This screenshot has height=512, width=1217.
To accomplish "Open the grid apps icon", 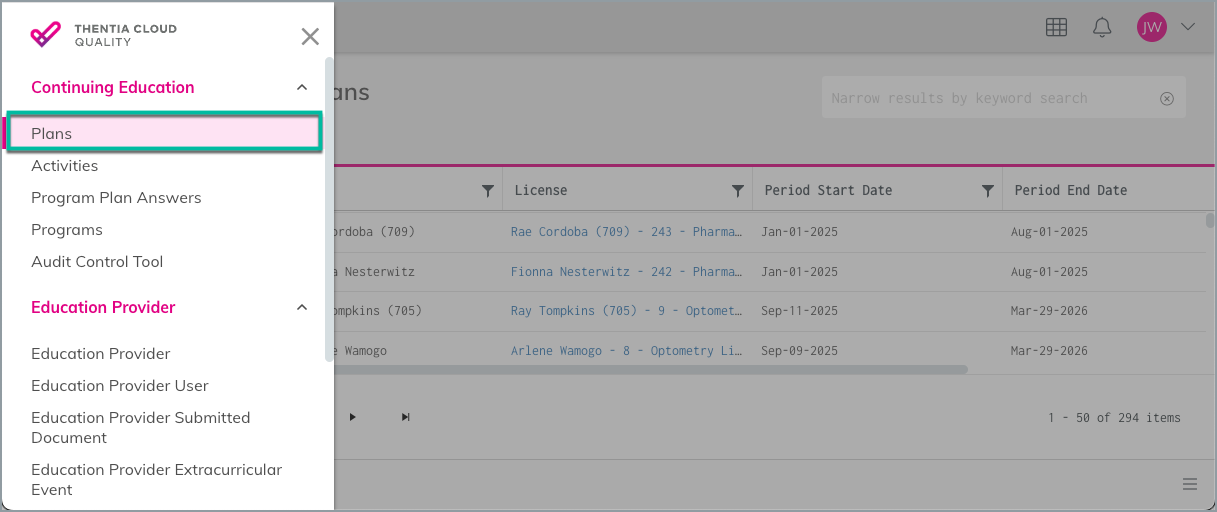I will pyautogui.click(x=1056, y=28).
